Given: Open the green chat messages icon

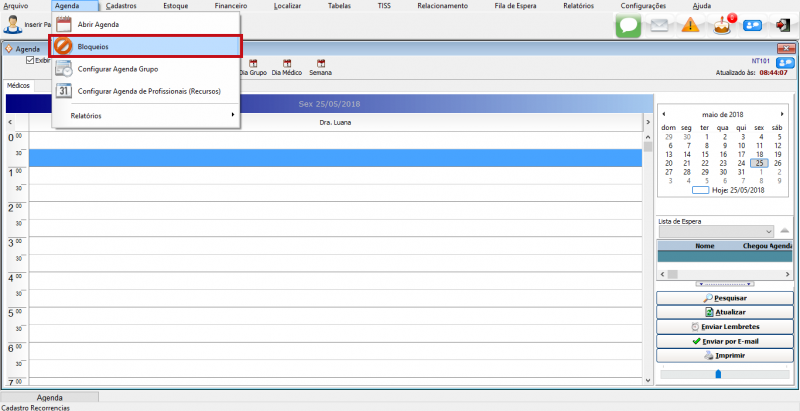Looking at the screenshot, I should [628, 25].
